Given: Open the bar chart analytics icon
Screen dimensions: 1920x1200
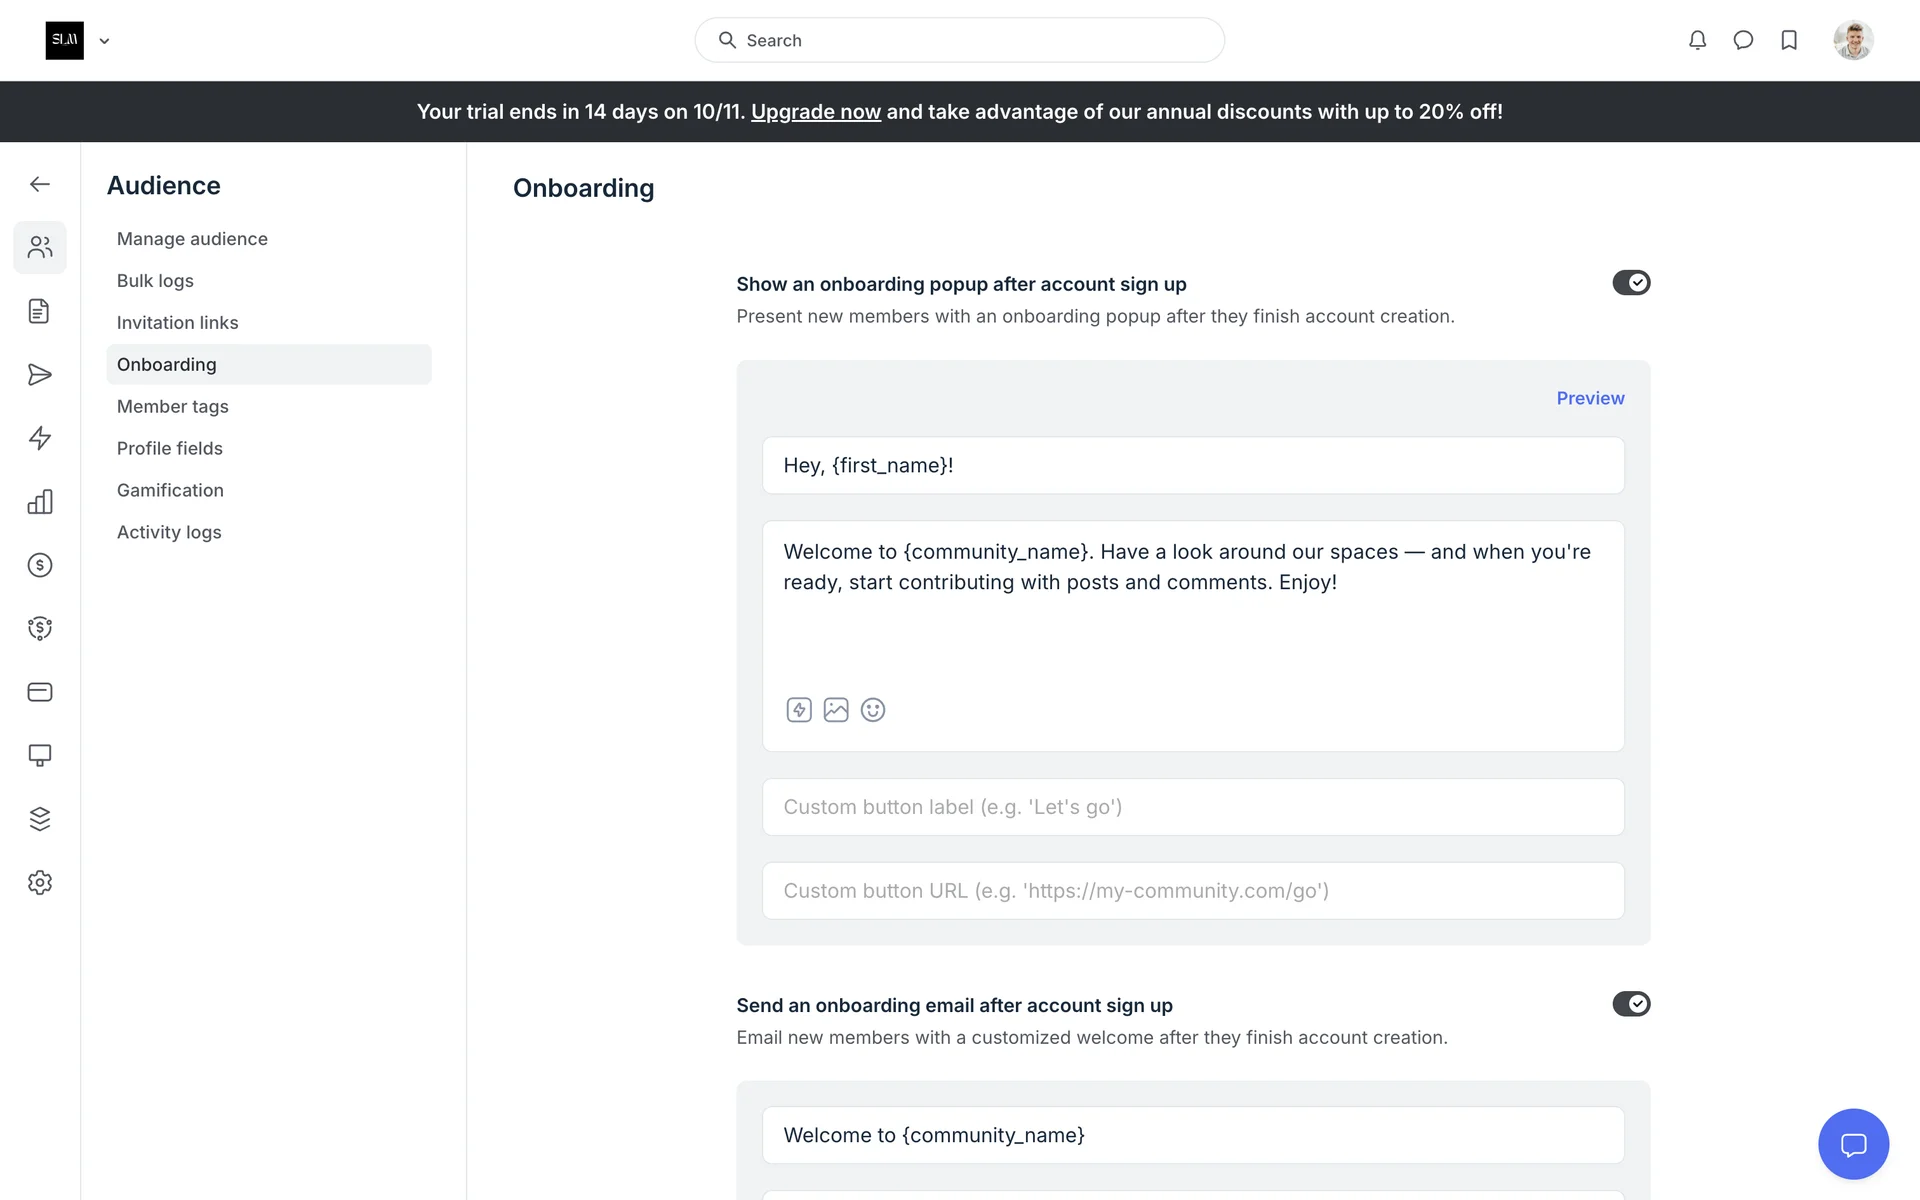Looking at the screenshot, I should point(40,502).
